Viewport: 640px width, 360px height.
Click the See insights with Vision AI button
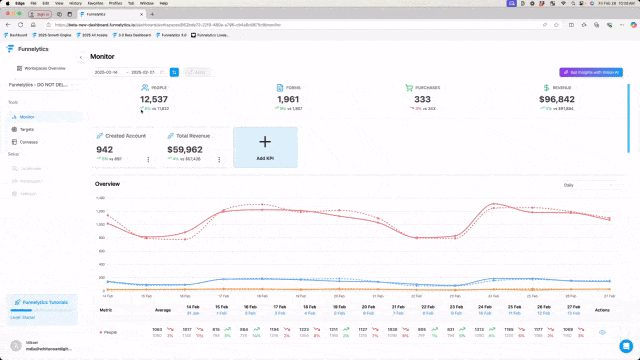coord(591,72)
